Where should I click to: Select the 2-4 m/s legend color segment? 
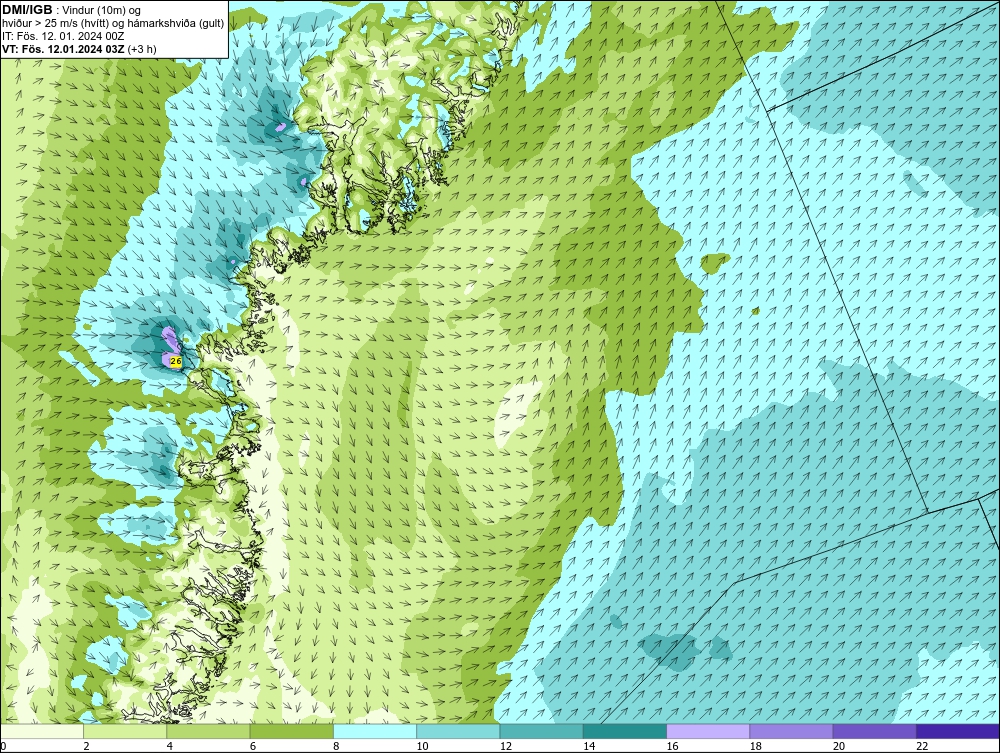coord(125,731)
